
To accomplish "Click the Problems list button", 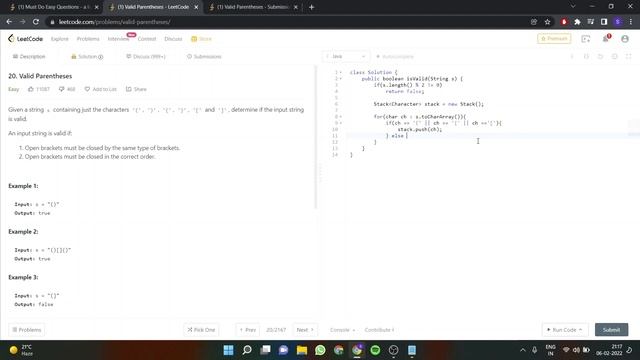I will tap(27, 330).
